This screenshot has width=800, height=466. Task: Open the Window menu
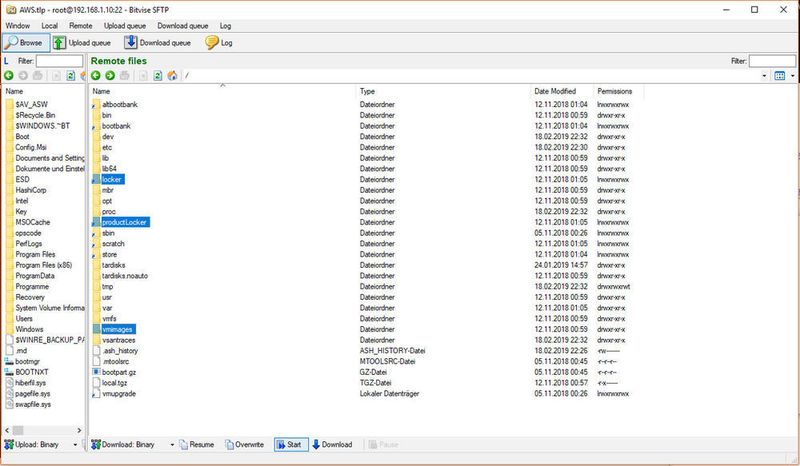(18, 26)
